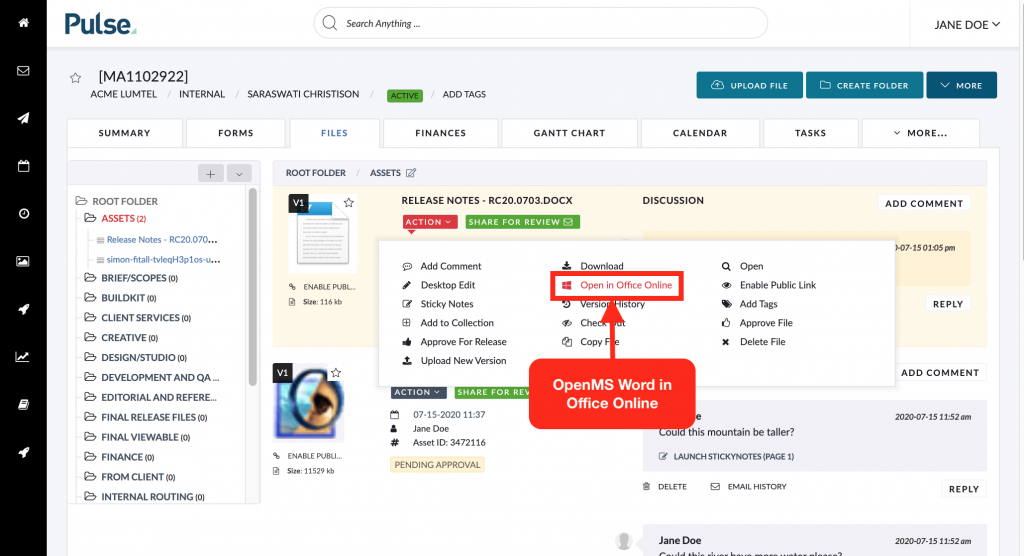Open the FINANCES tab
Image resolution: width=1024 pixels, height=556 pixels.
pos(441,133)
